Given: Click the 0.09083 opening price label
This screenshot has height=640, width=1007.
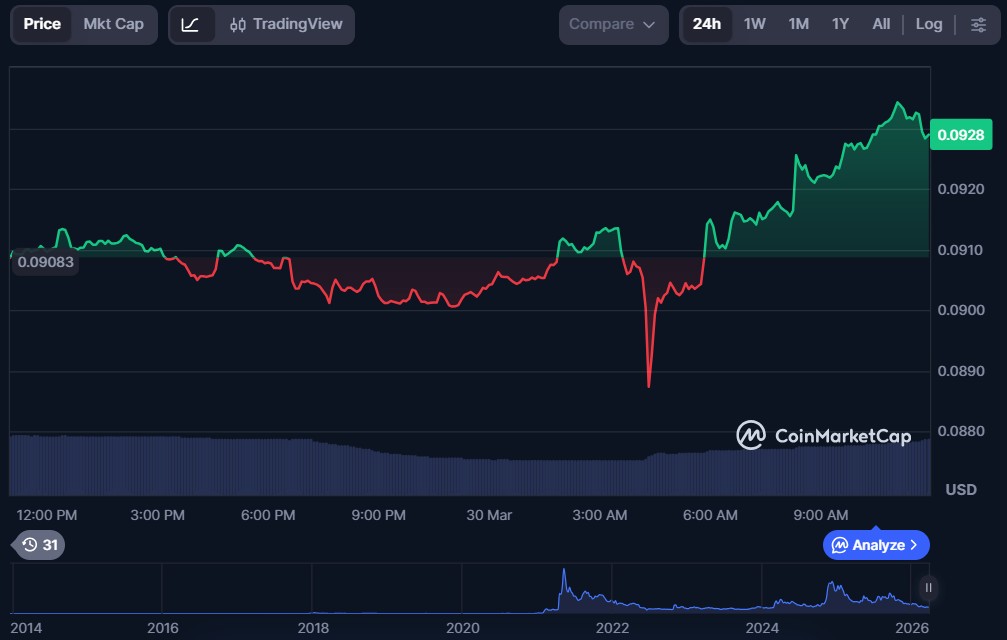Looking at the screenshot, I should click(45, 262).
